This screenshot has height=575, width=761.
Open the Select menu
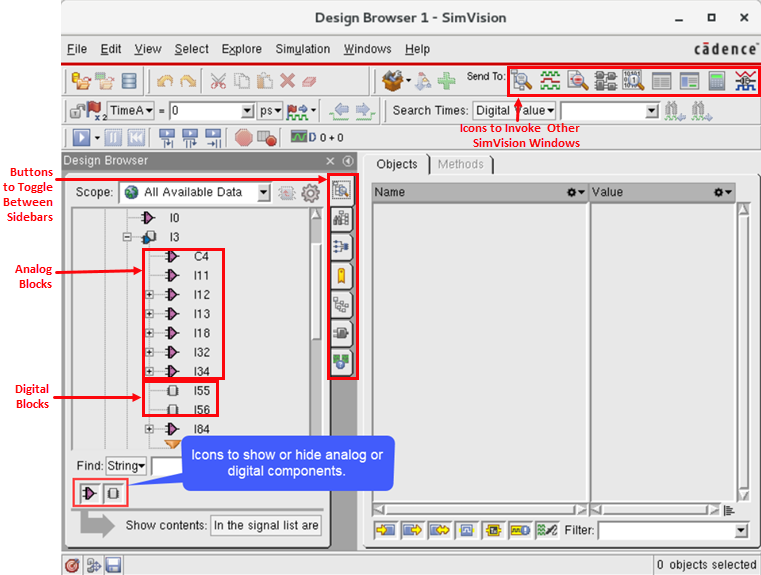[x=192, y=49]
